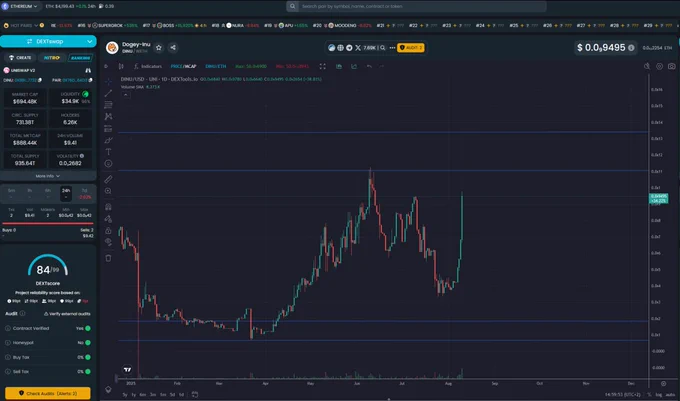Collapse the chart legend with caret button
The height and width of the screenshot is (401, 680).
tap(126, 95)
